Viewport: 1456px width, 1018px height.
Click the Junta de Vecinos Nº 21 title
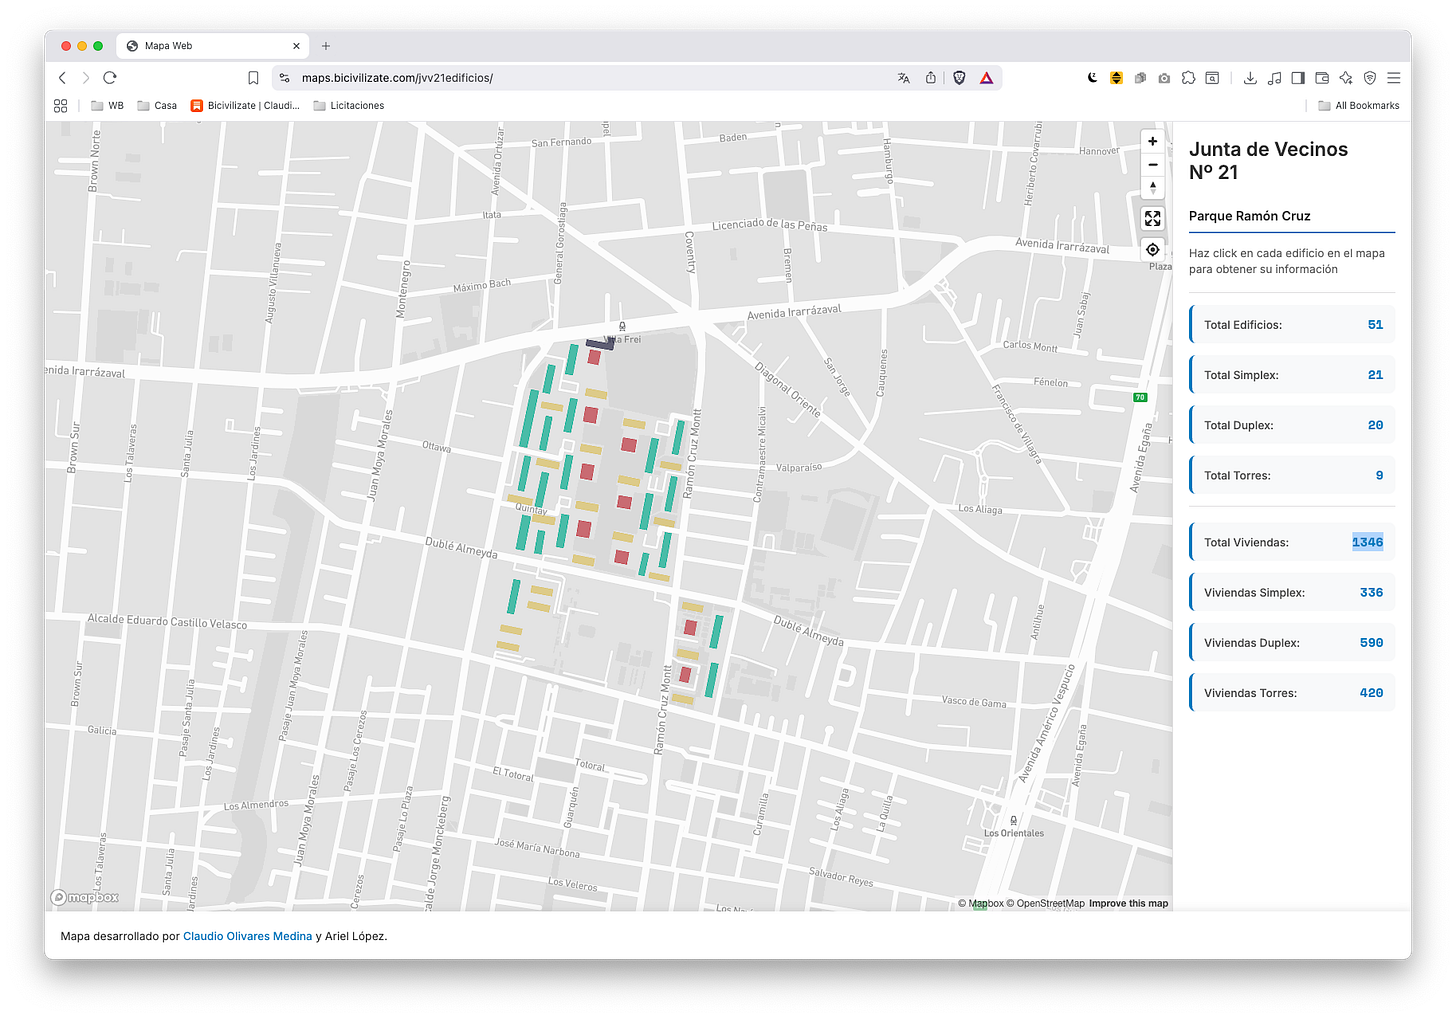click(1268, 161)
